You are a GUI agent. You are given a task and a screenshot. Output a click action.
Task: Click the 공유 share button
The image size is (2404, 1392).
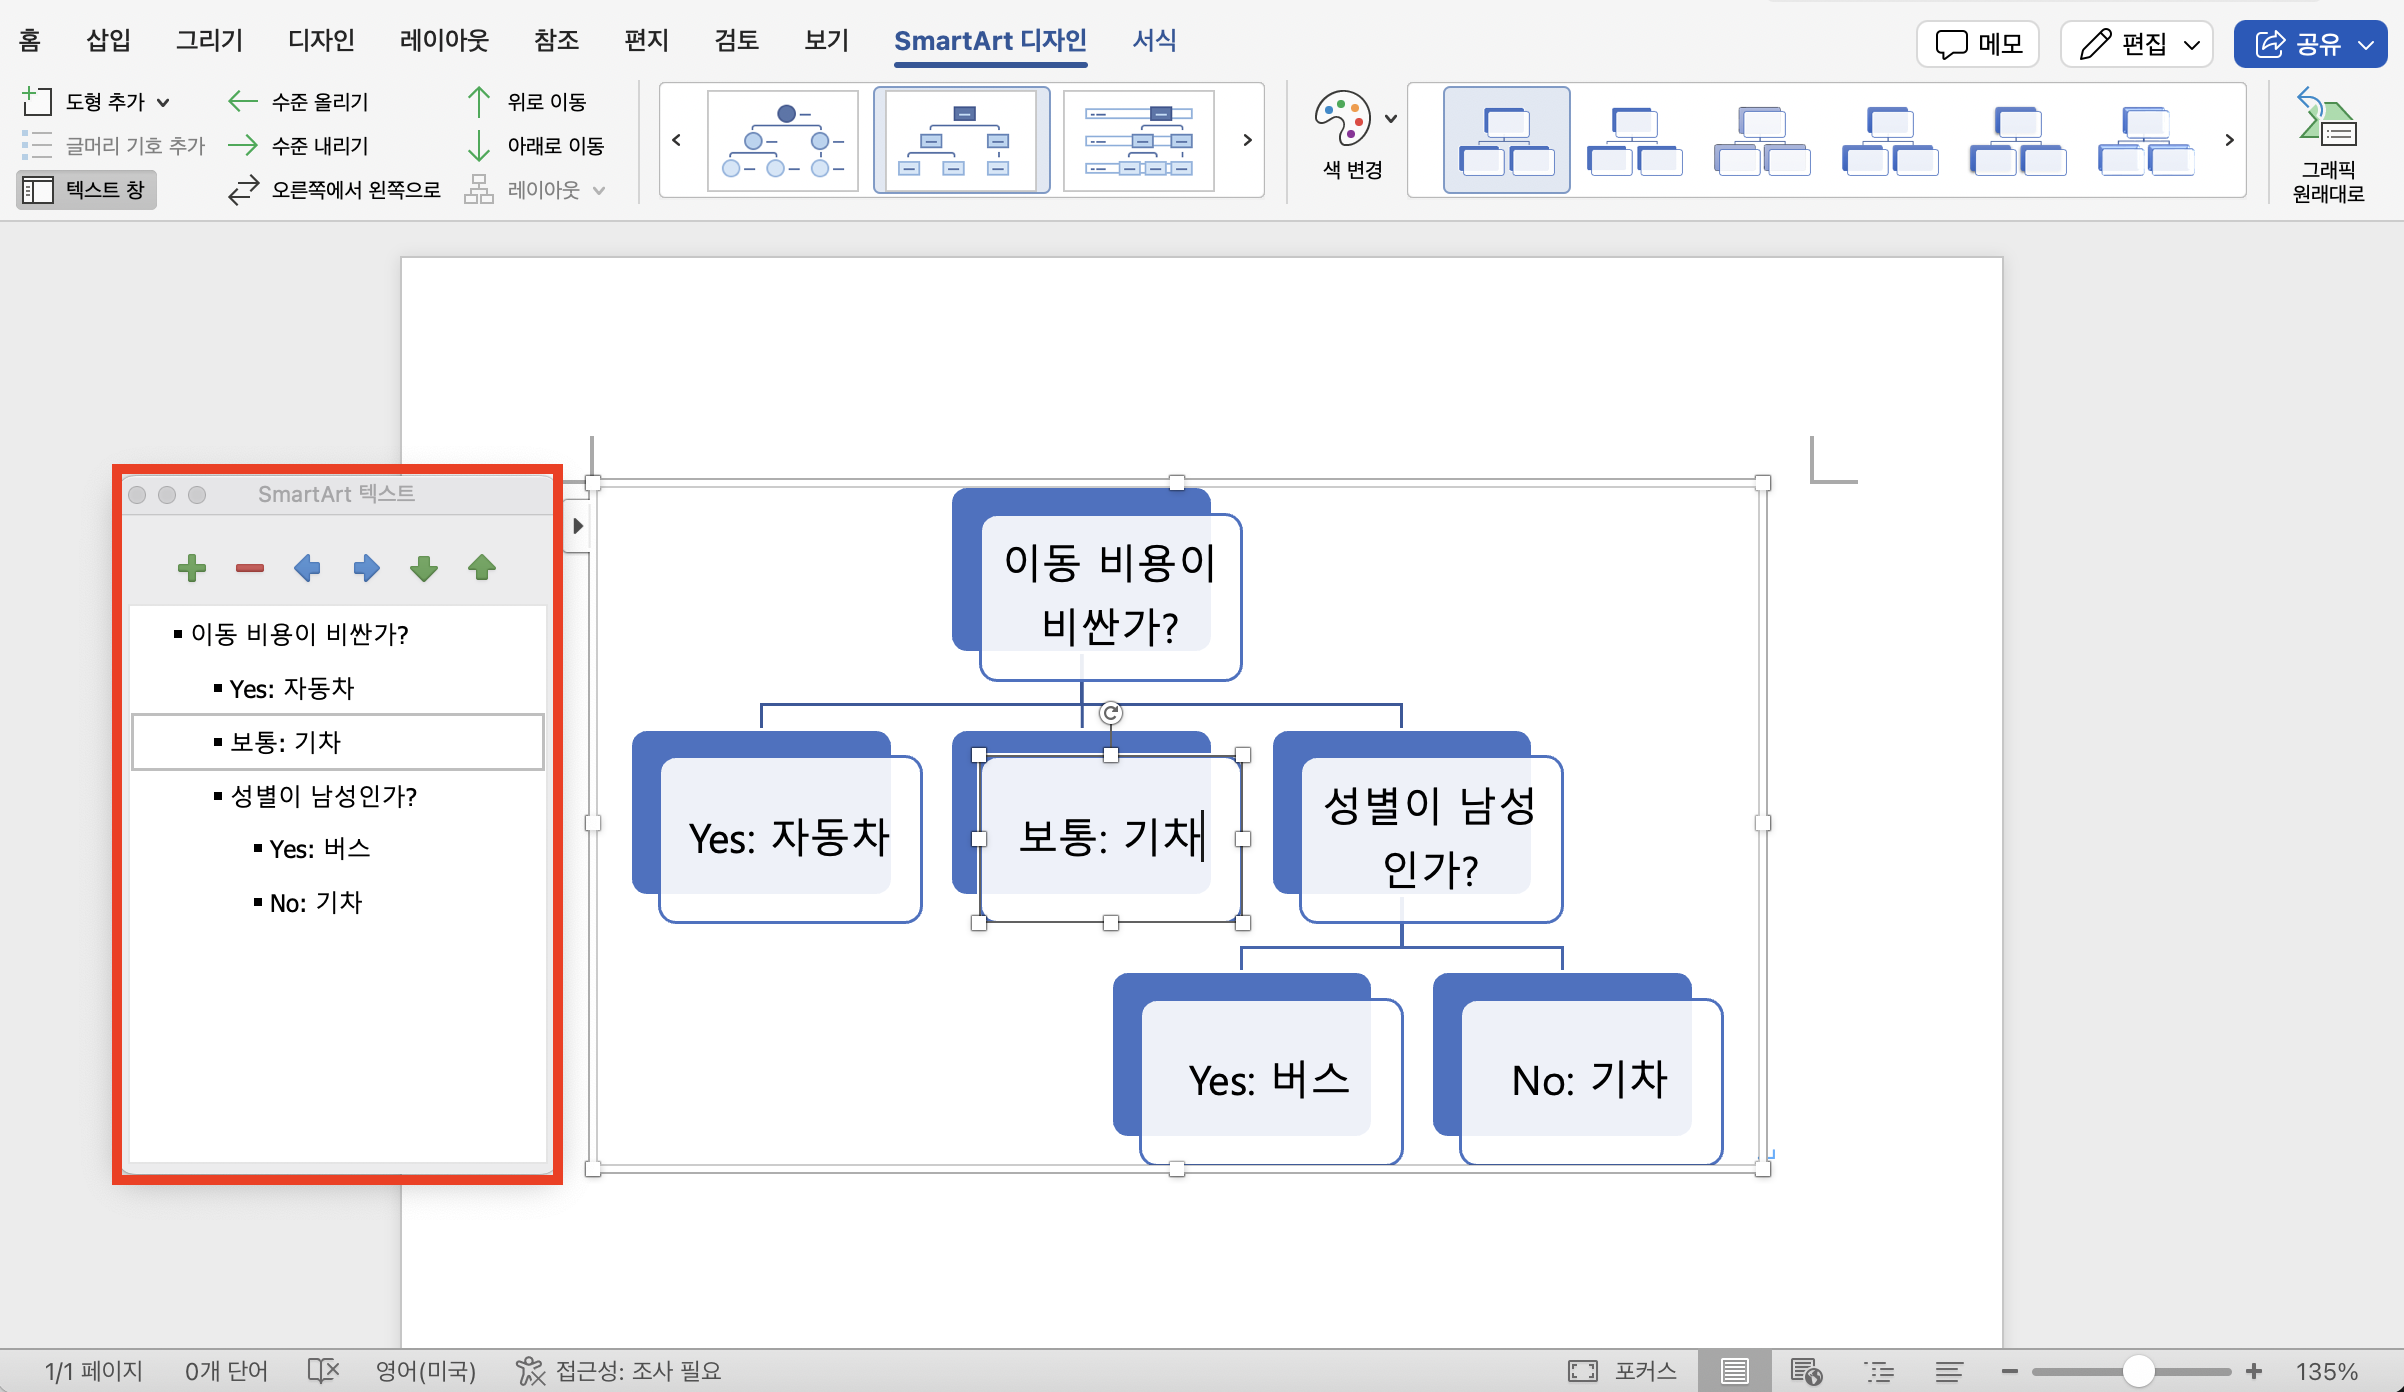click(x=2311, y=44)
